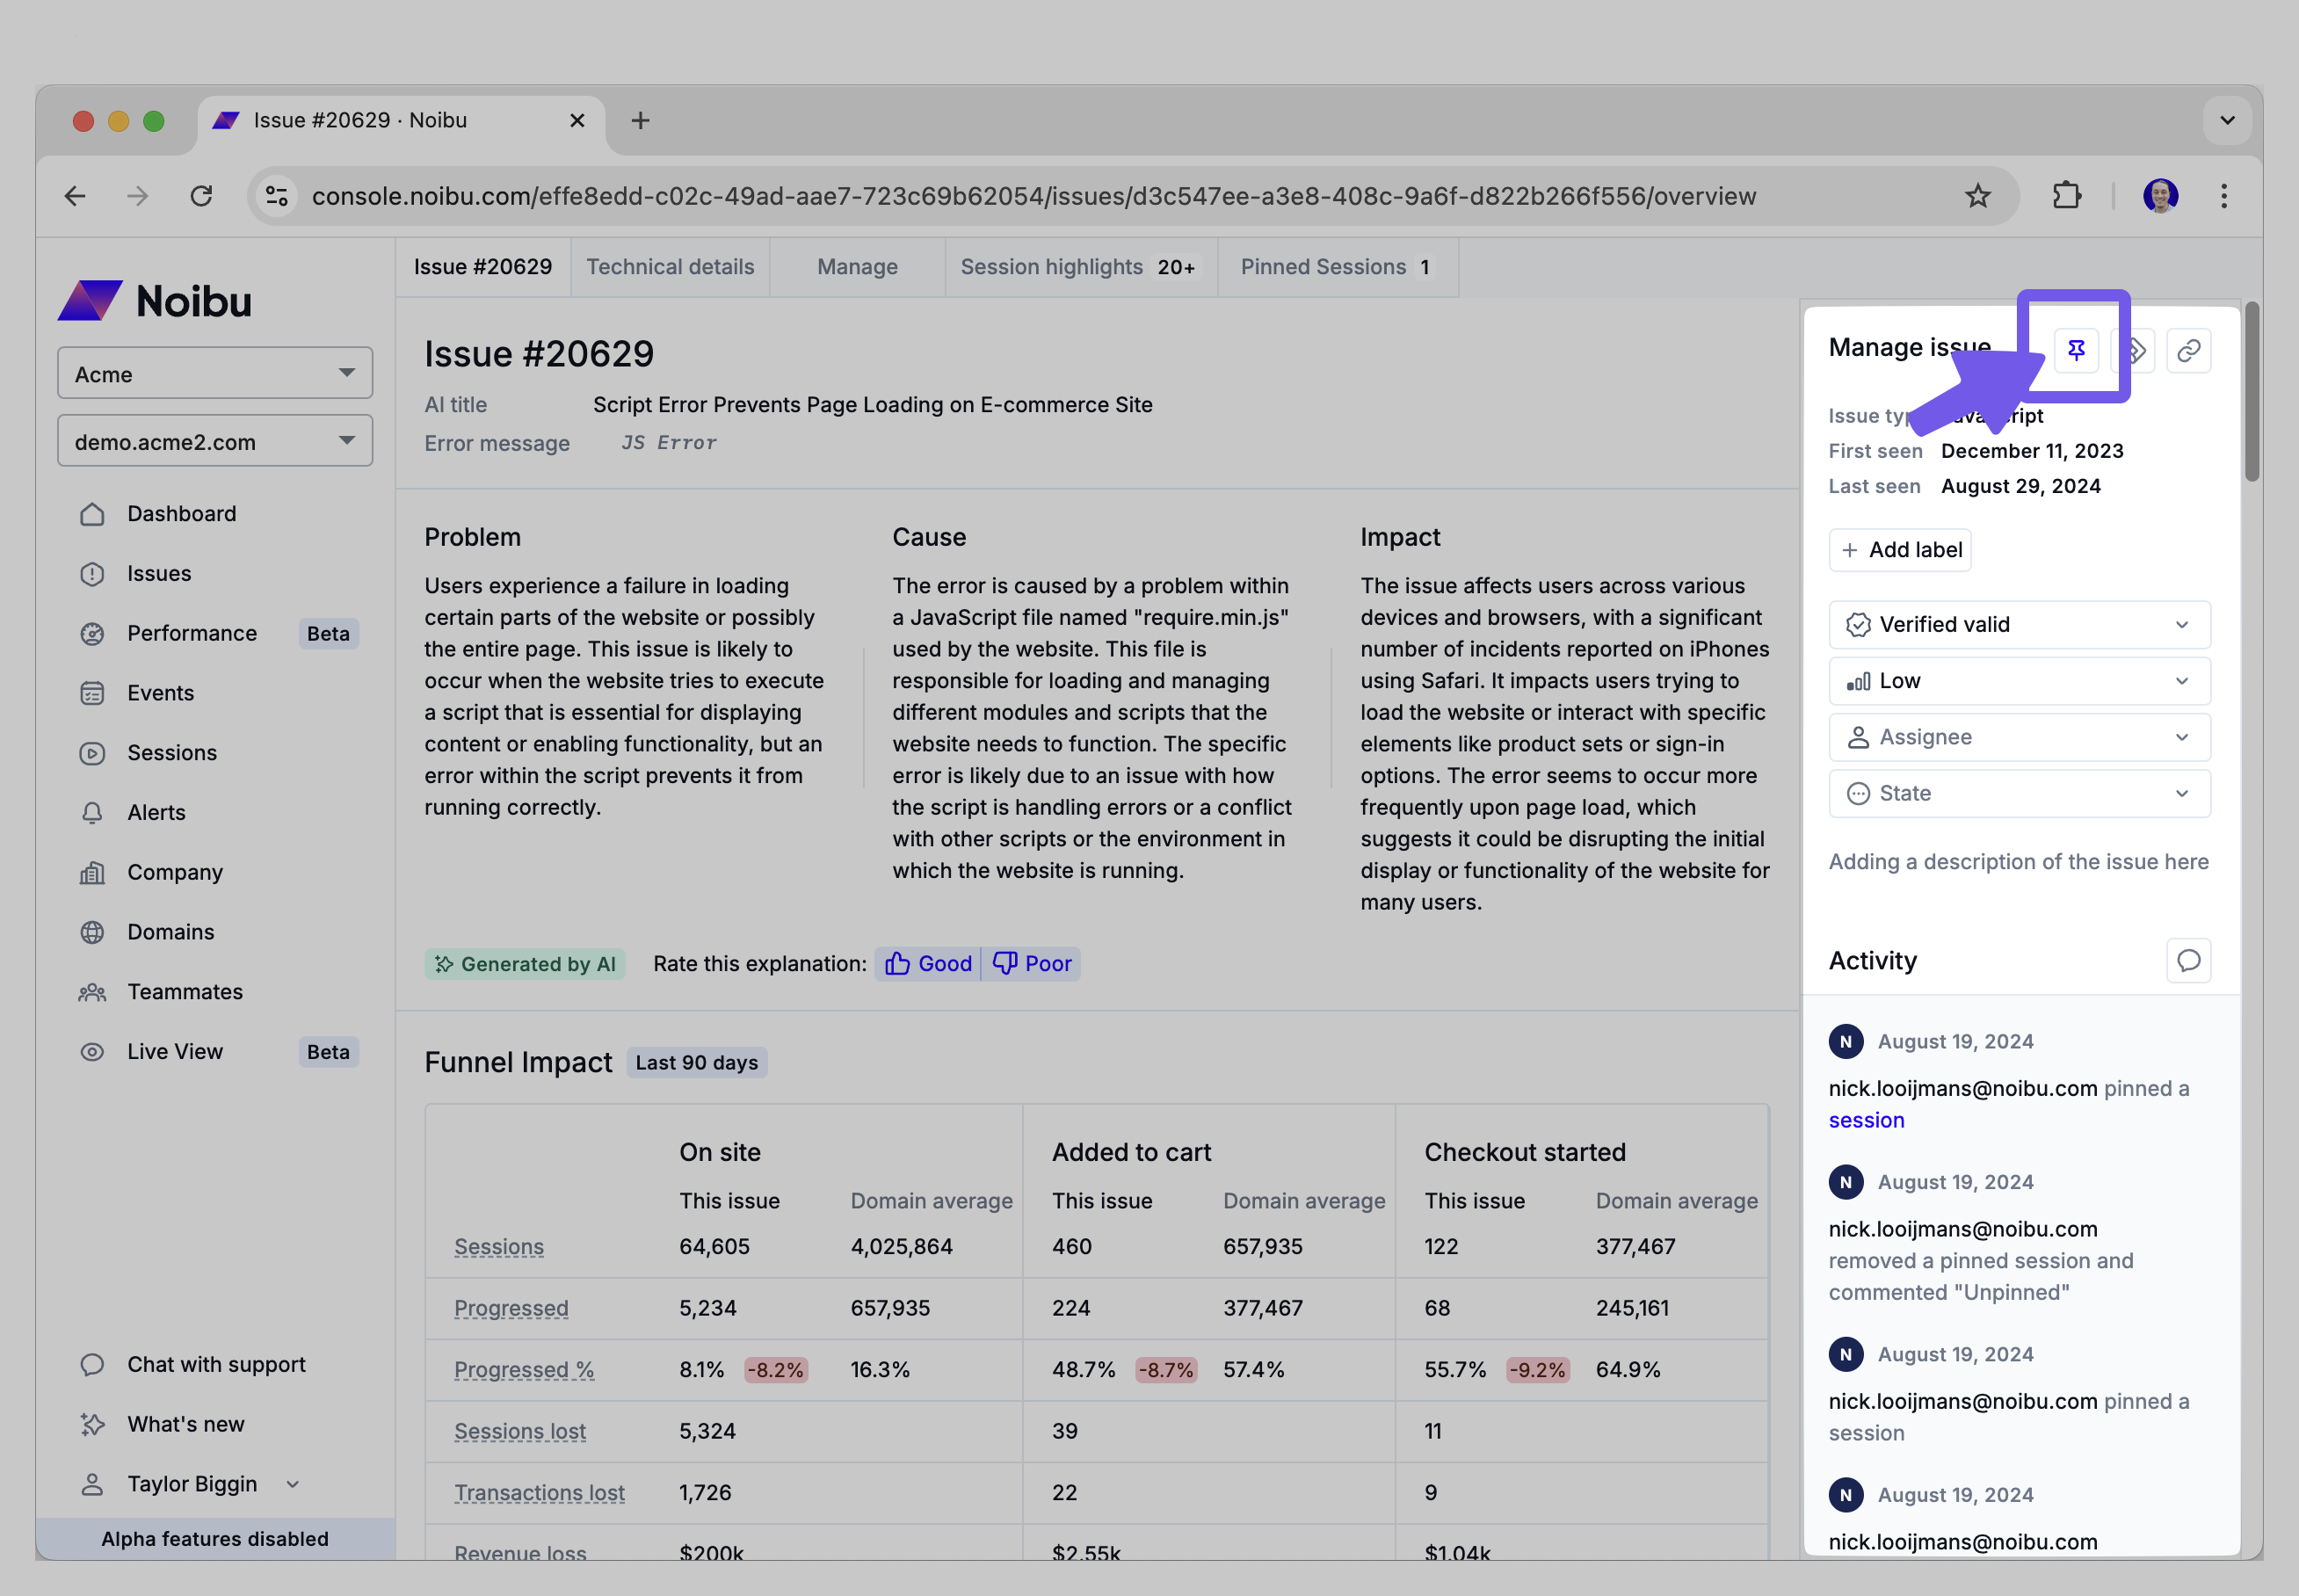Open the Assignee dropdown
Viewport: 2299px width, 1596px height.
click(2019, 737)
